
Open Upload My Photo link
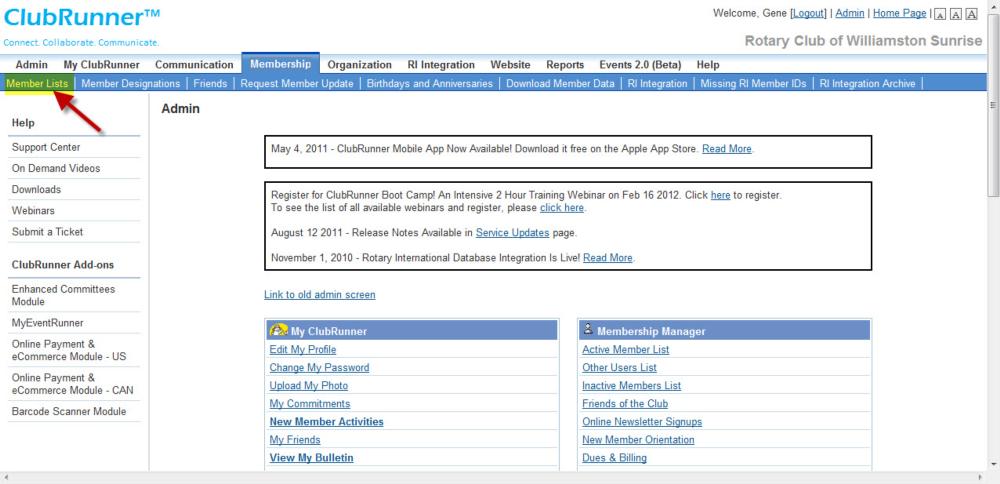pyautogui.click(x=309, y=386)
